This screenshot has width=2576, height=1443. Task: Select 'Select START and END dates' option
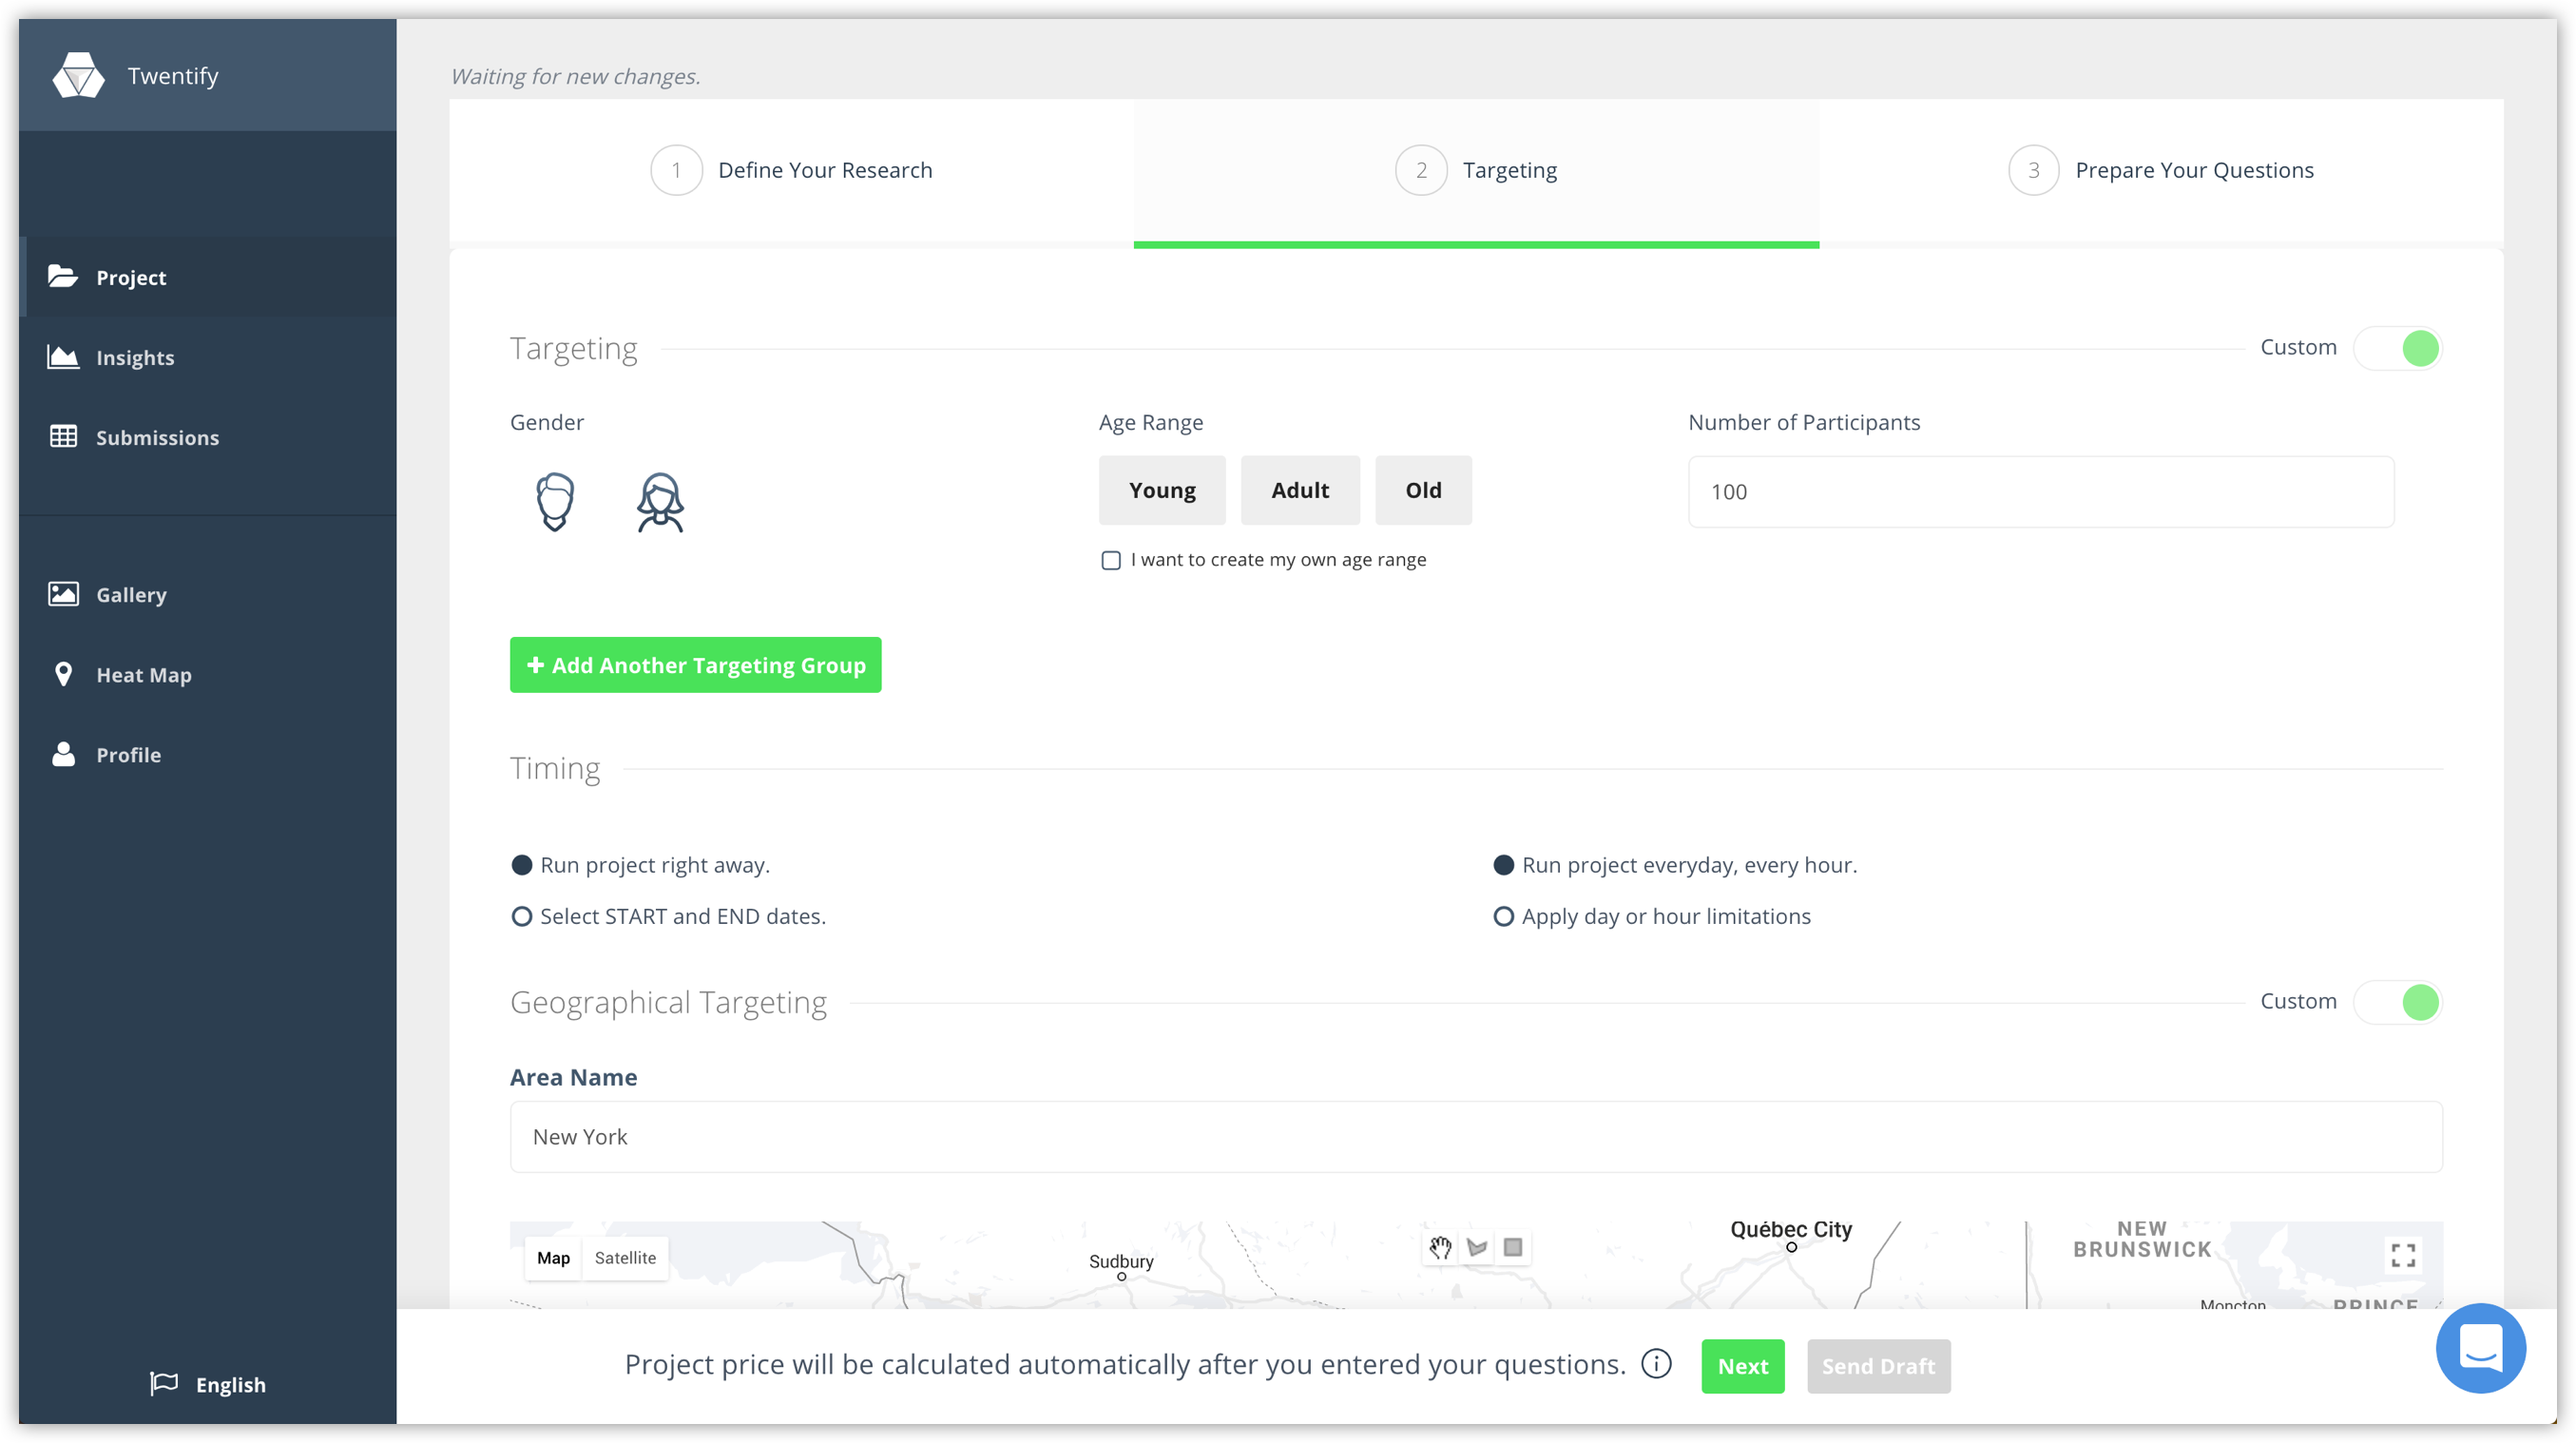click(522, 916)
